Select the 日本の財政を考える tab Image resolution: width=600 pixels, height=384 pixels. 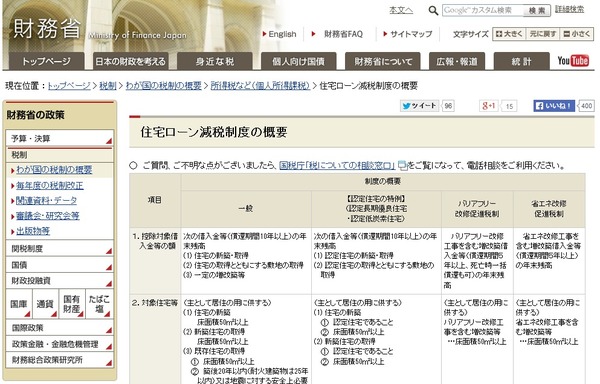click(130, 61)
